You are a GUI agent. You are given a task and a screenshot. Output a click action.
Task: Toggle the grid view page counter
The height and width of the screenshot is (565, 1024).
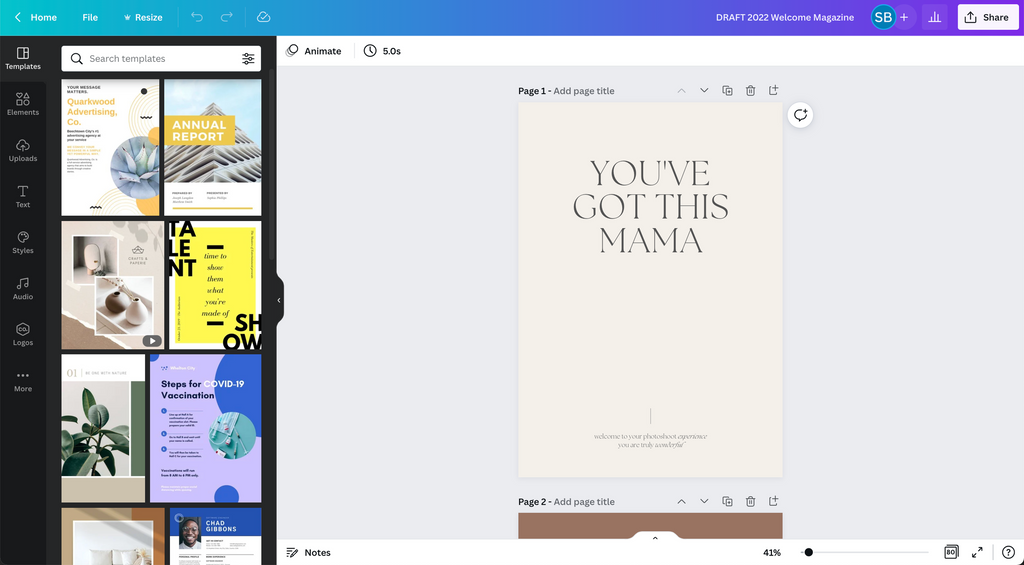(950, 552)
